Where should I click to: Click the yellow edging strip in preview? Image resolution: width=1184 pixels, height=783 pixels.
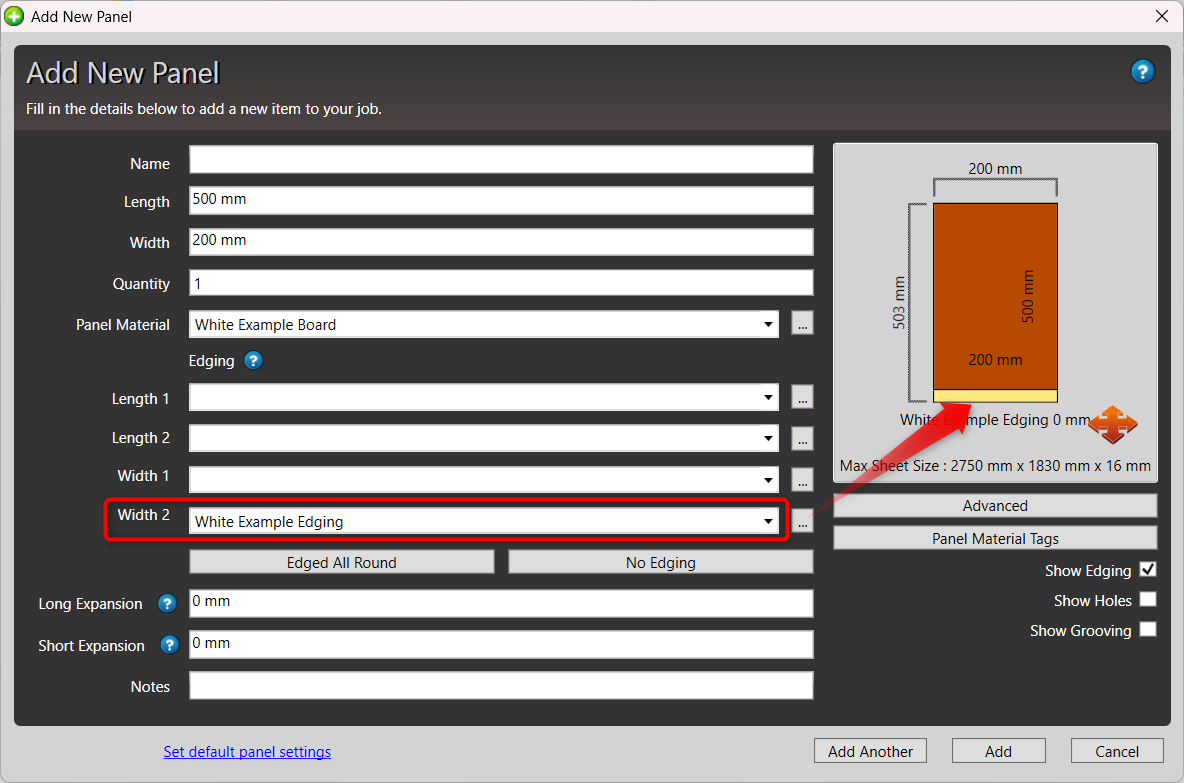click(995, 396)
